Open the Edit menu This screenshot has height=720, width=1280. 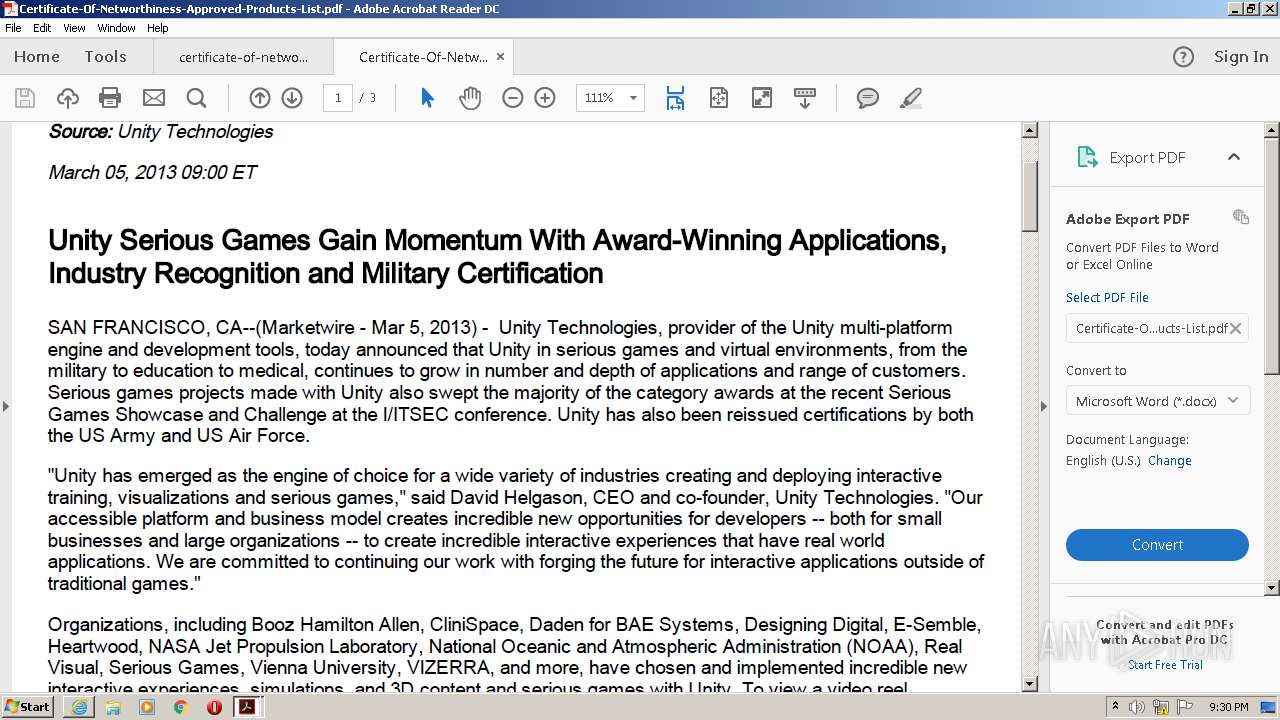tap(42, 28)
